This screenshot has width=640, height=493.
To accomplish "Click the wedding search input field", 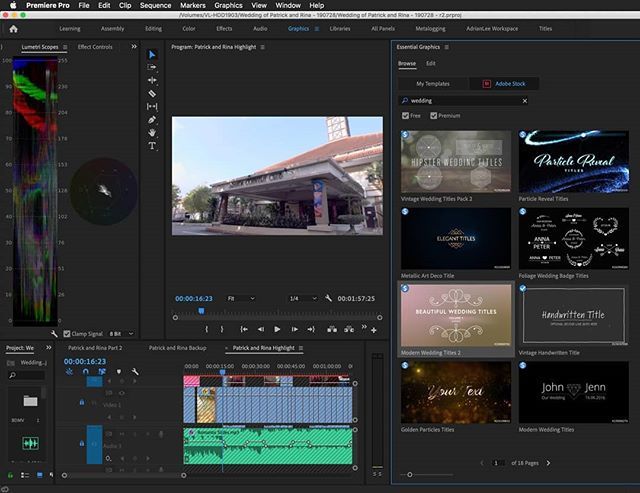I will coord(463,101).
